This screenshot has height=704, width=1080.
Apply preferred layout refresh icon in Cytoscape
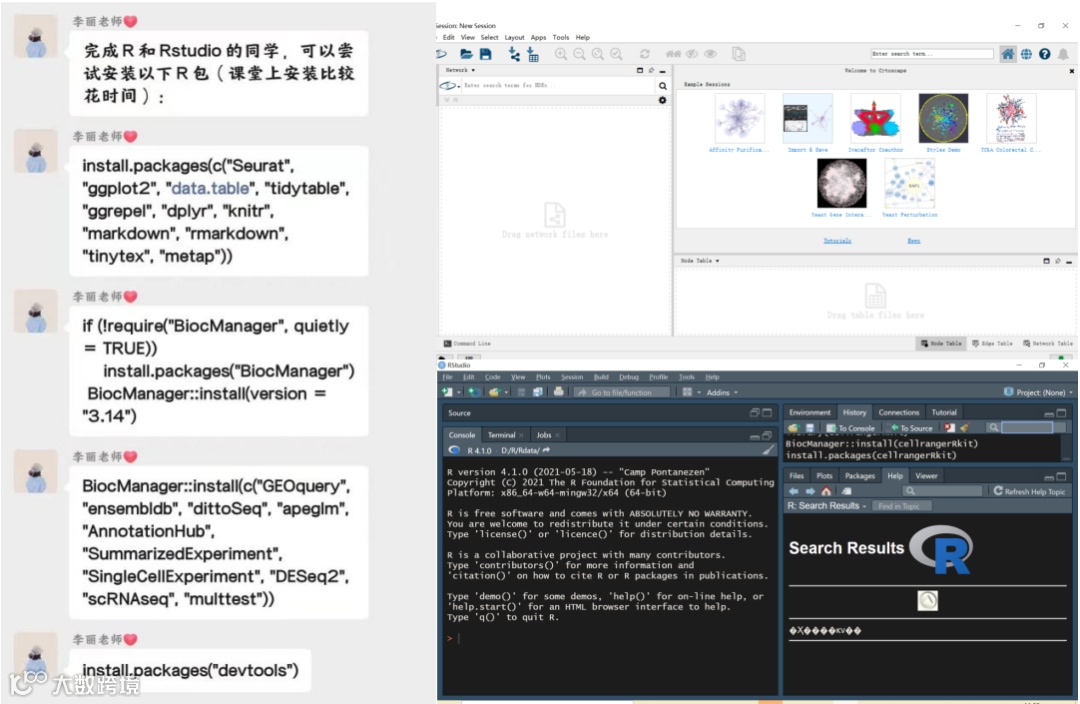coord(645,54)
